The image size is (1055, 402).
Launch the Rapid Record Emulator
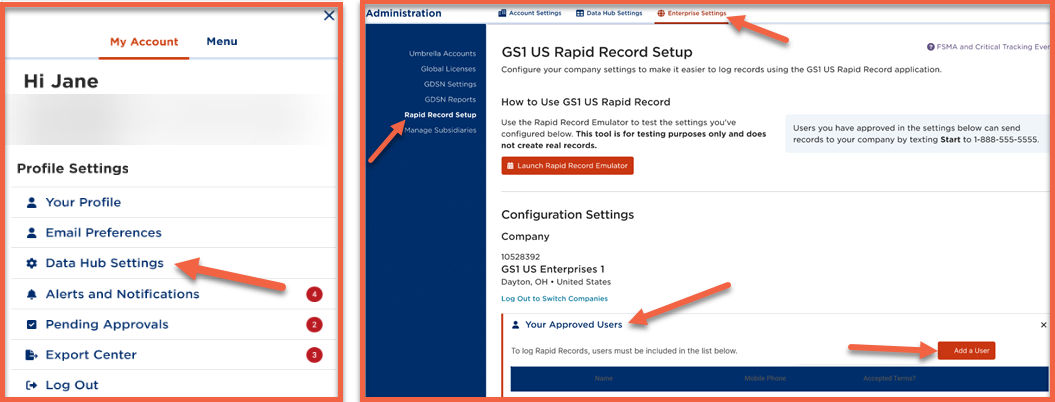point(567,165)
